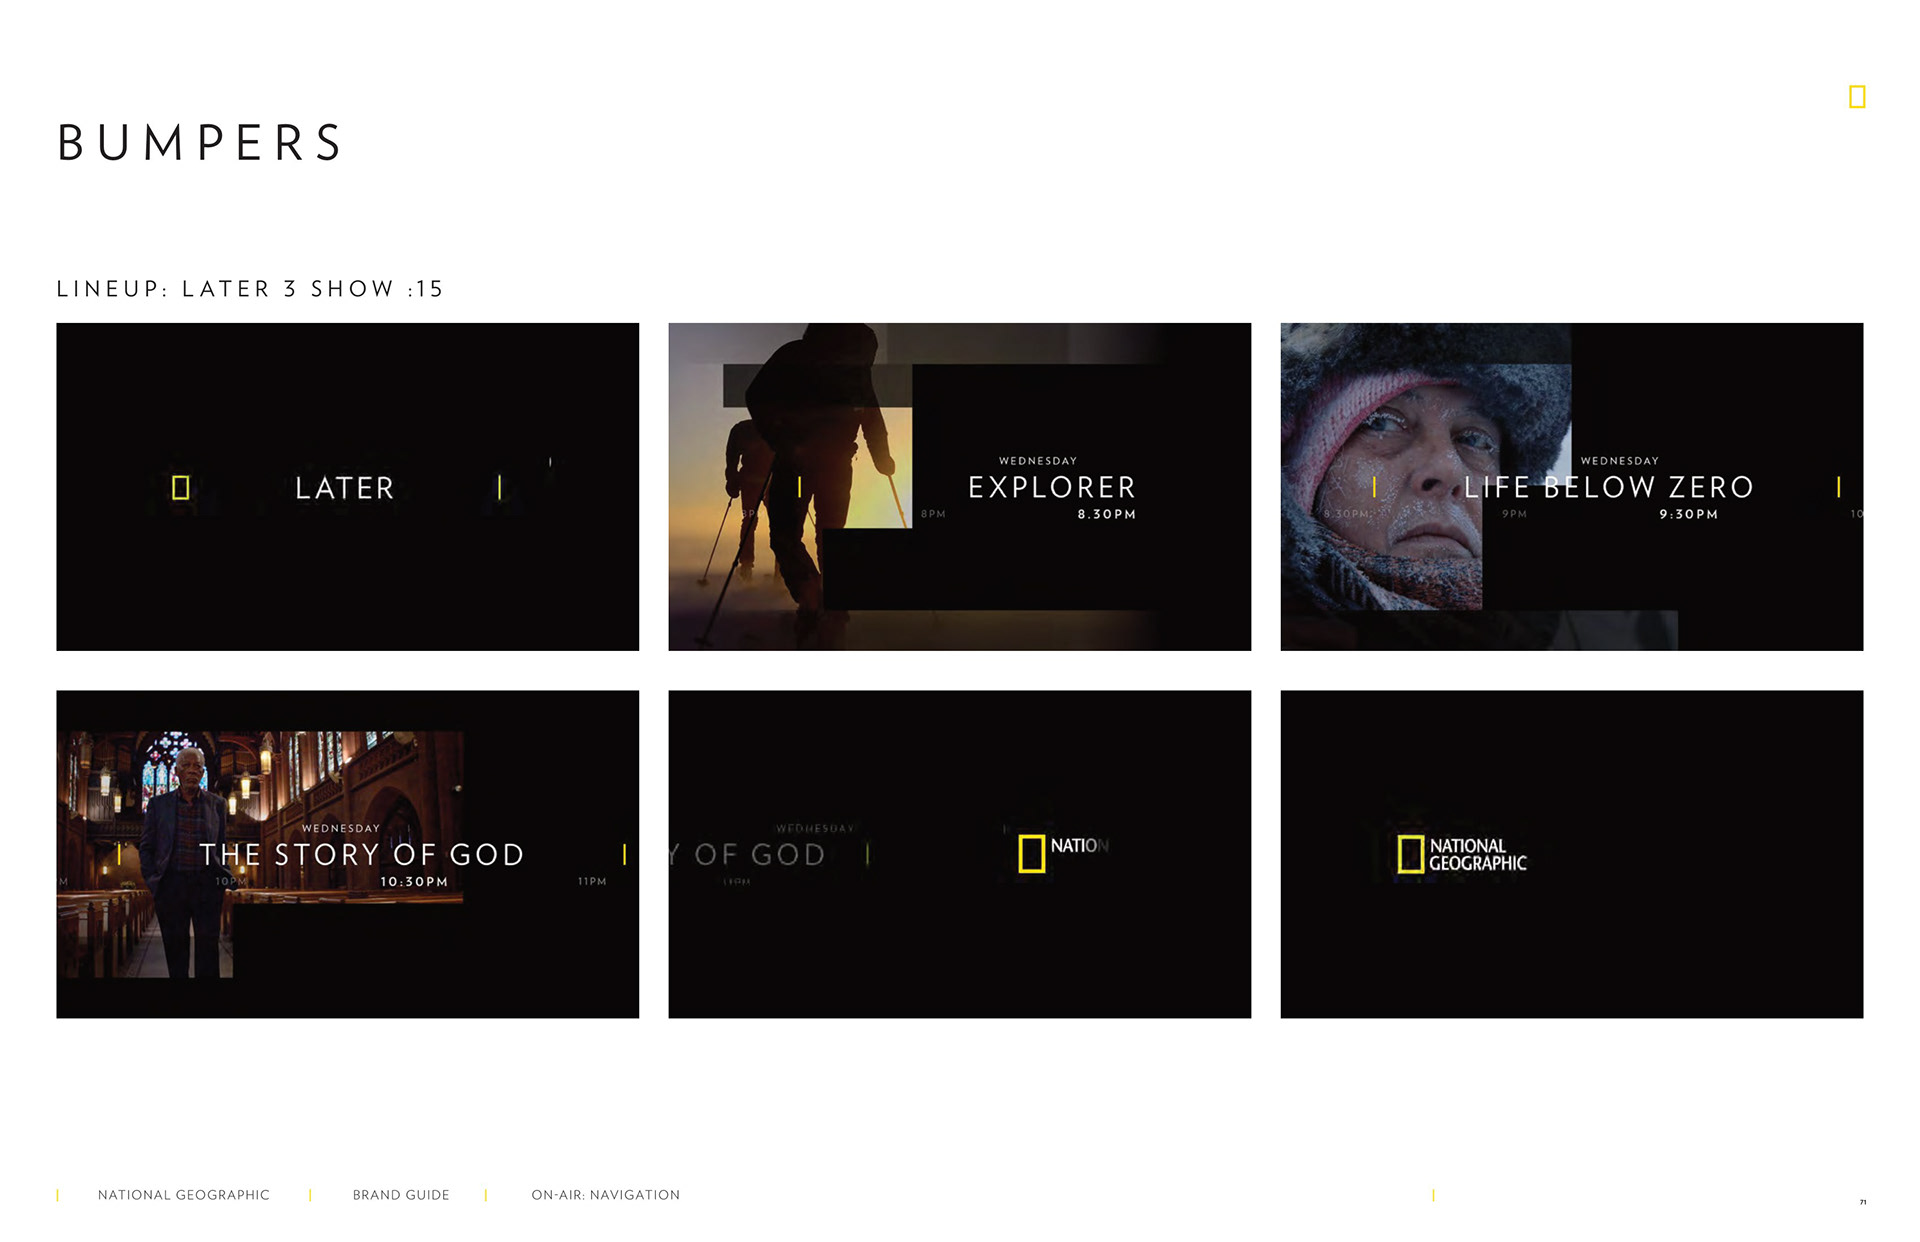The width and height of the screenshot is (1920, 1242).
Task: Click the yellow frame logo at top right
Action: pos(1857,97)
